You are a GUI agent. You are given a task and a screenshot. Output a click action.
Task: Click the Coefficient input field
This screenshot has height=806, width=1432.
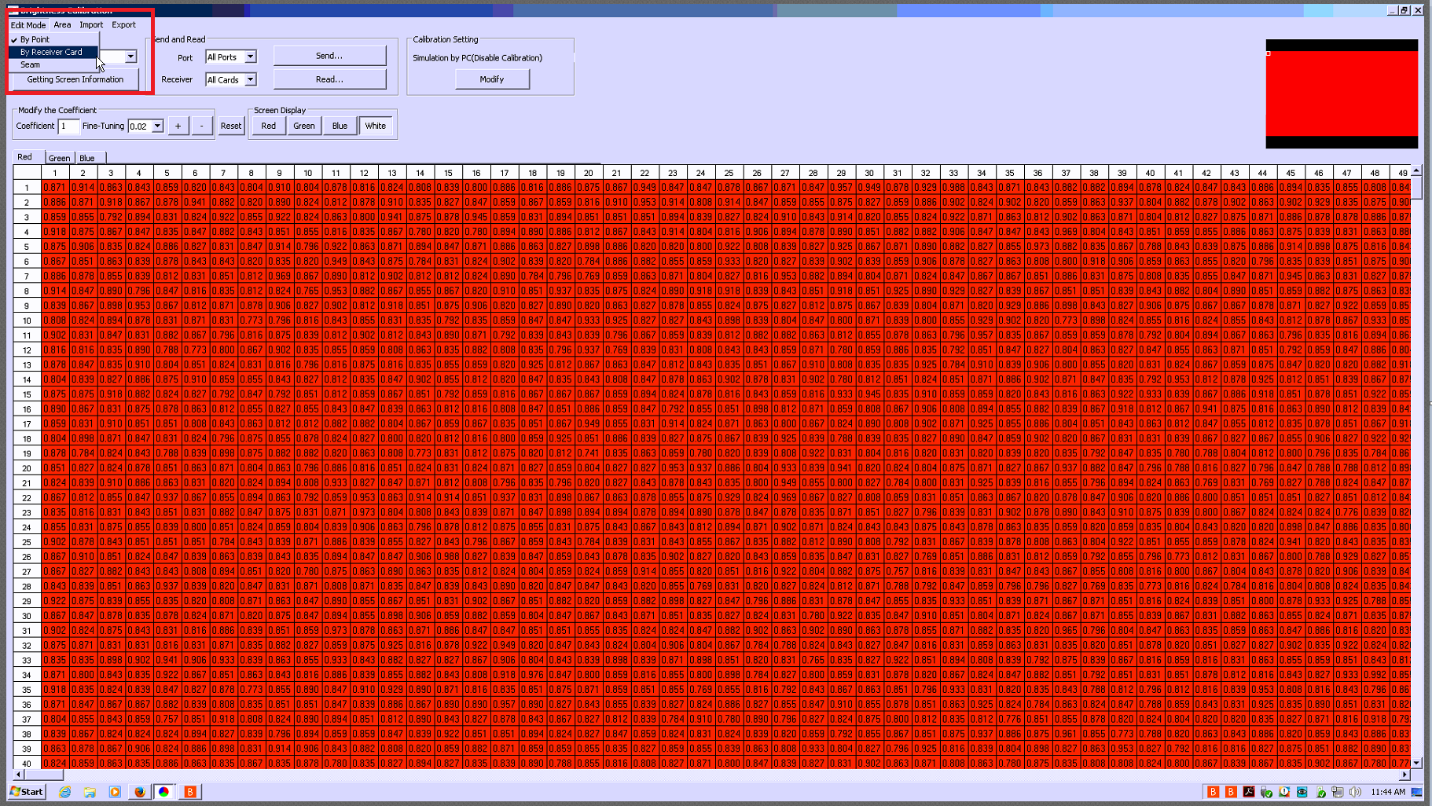[68, 126]
